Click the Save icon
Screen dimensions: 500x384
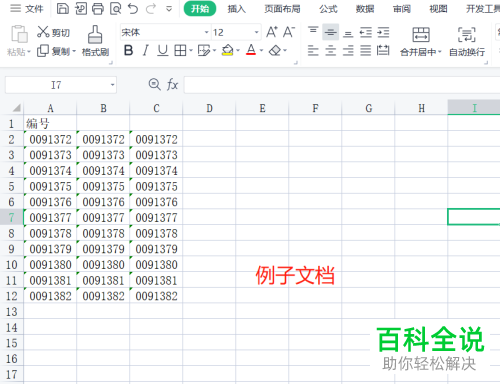click(x=63, y=9)
